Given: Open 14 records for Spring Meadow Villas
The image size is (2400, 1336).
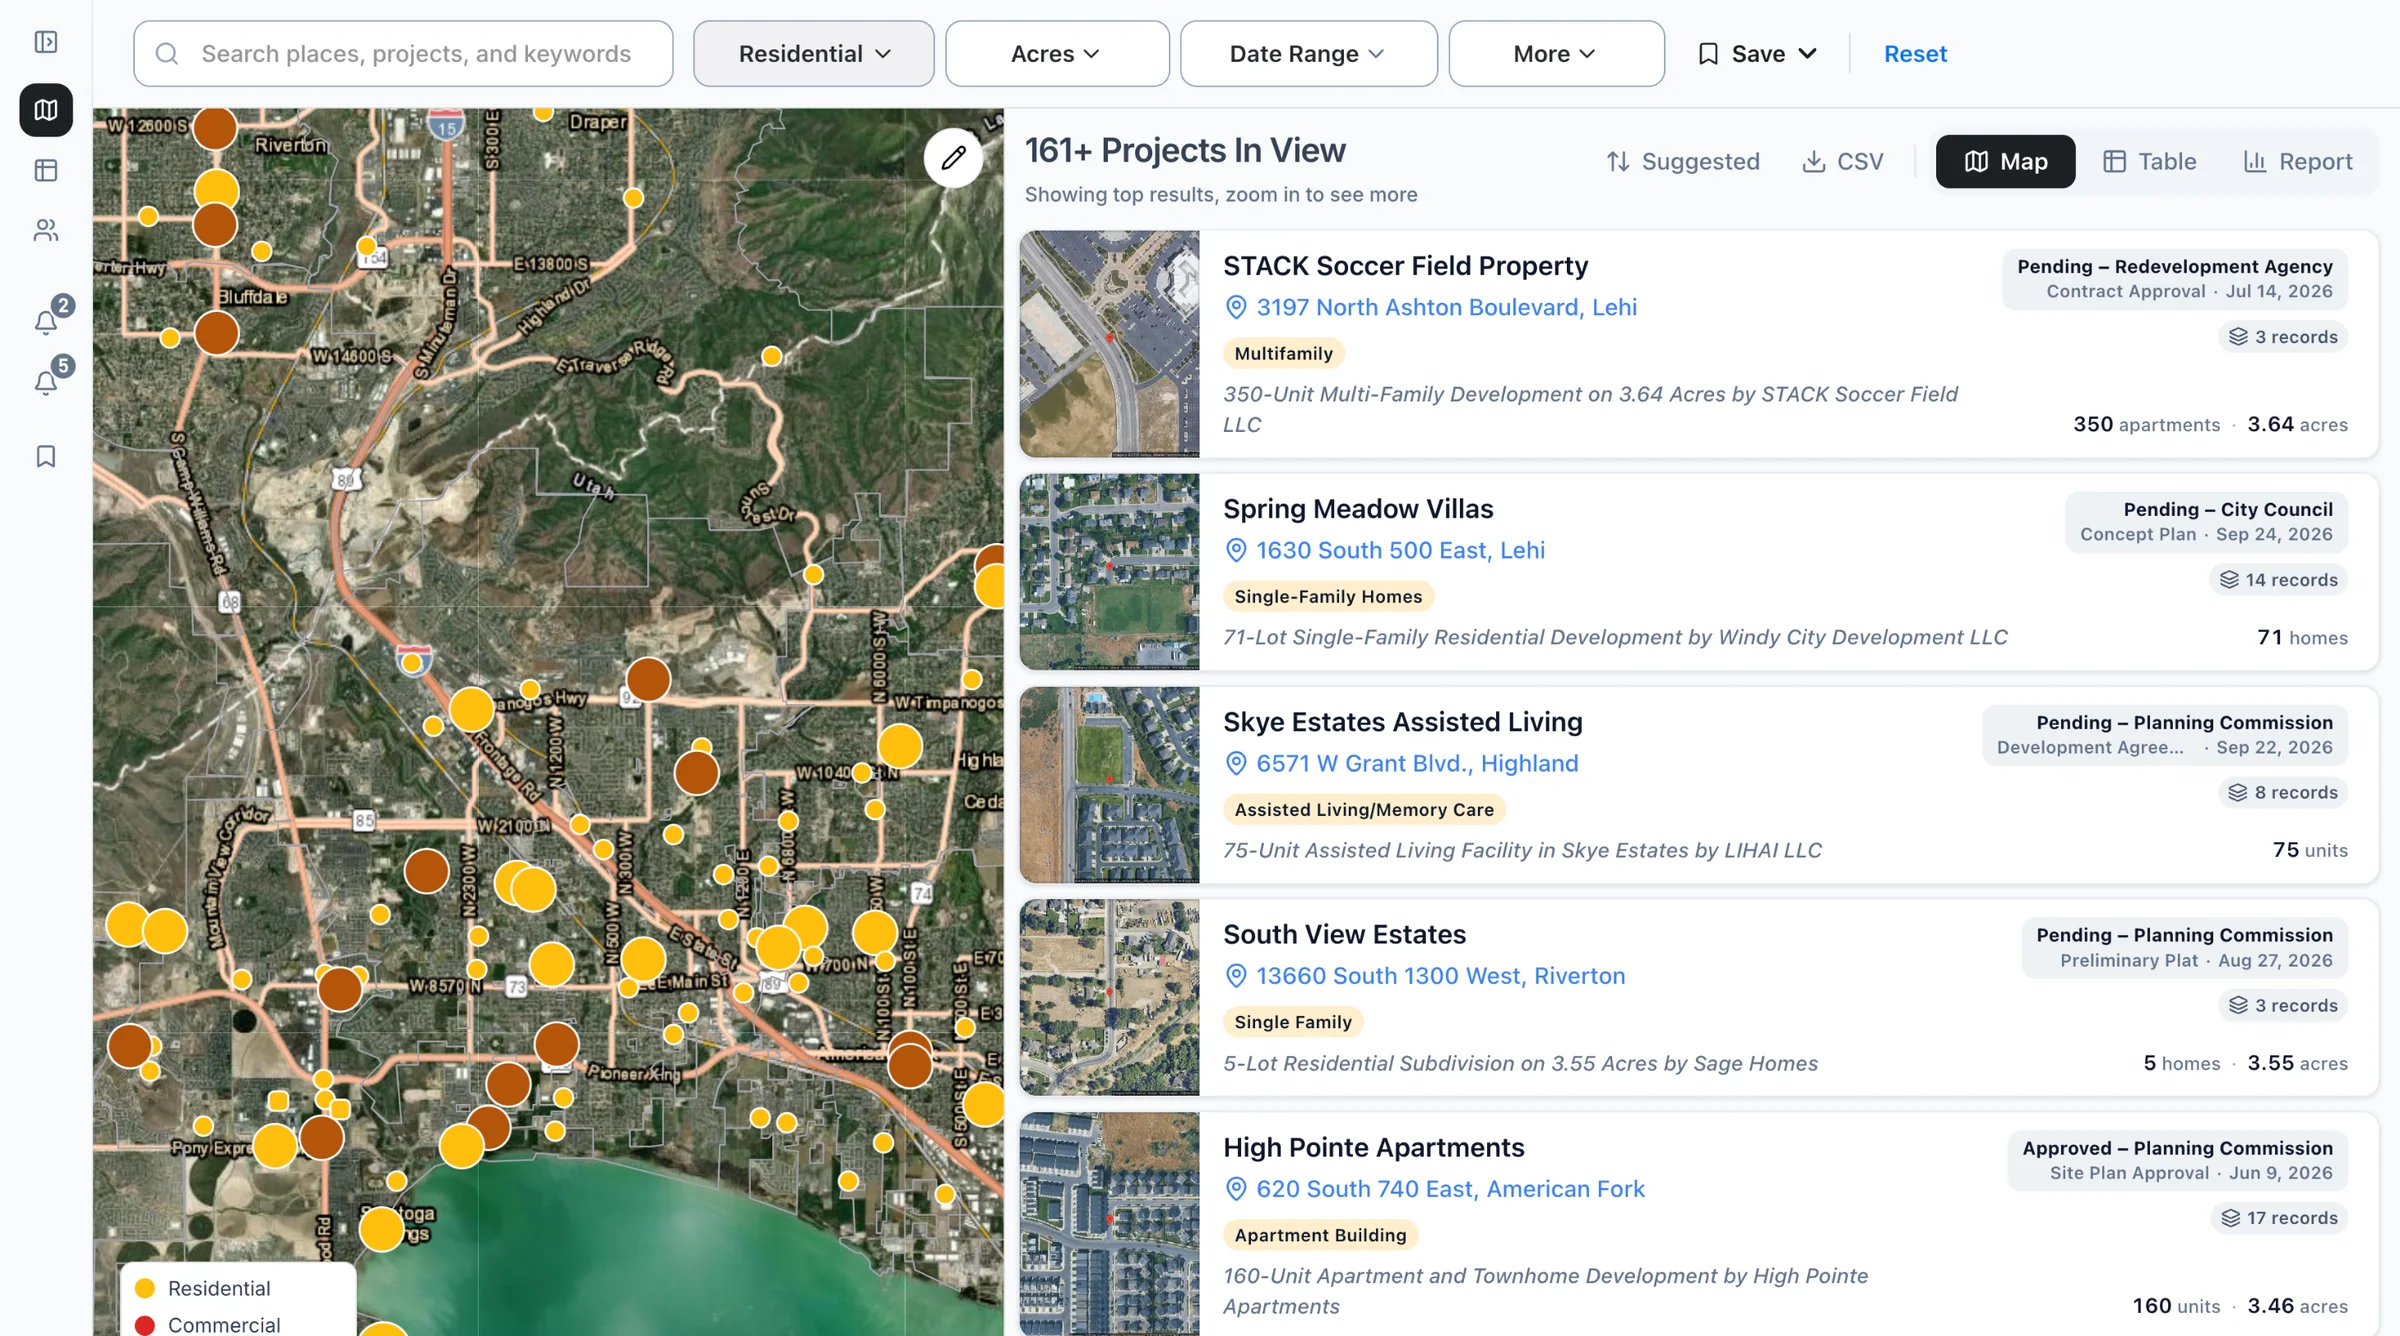Looking at the screenshot, I should pyautogui.click(x=2278, y=580).
